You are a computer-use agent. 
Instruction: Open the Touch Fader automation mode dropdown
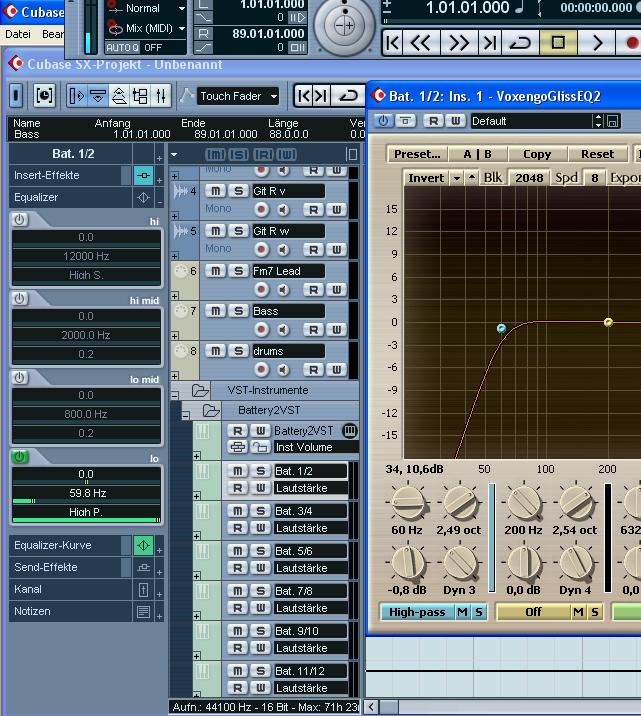click(239, 96)
